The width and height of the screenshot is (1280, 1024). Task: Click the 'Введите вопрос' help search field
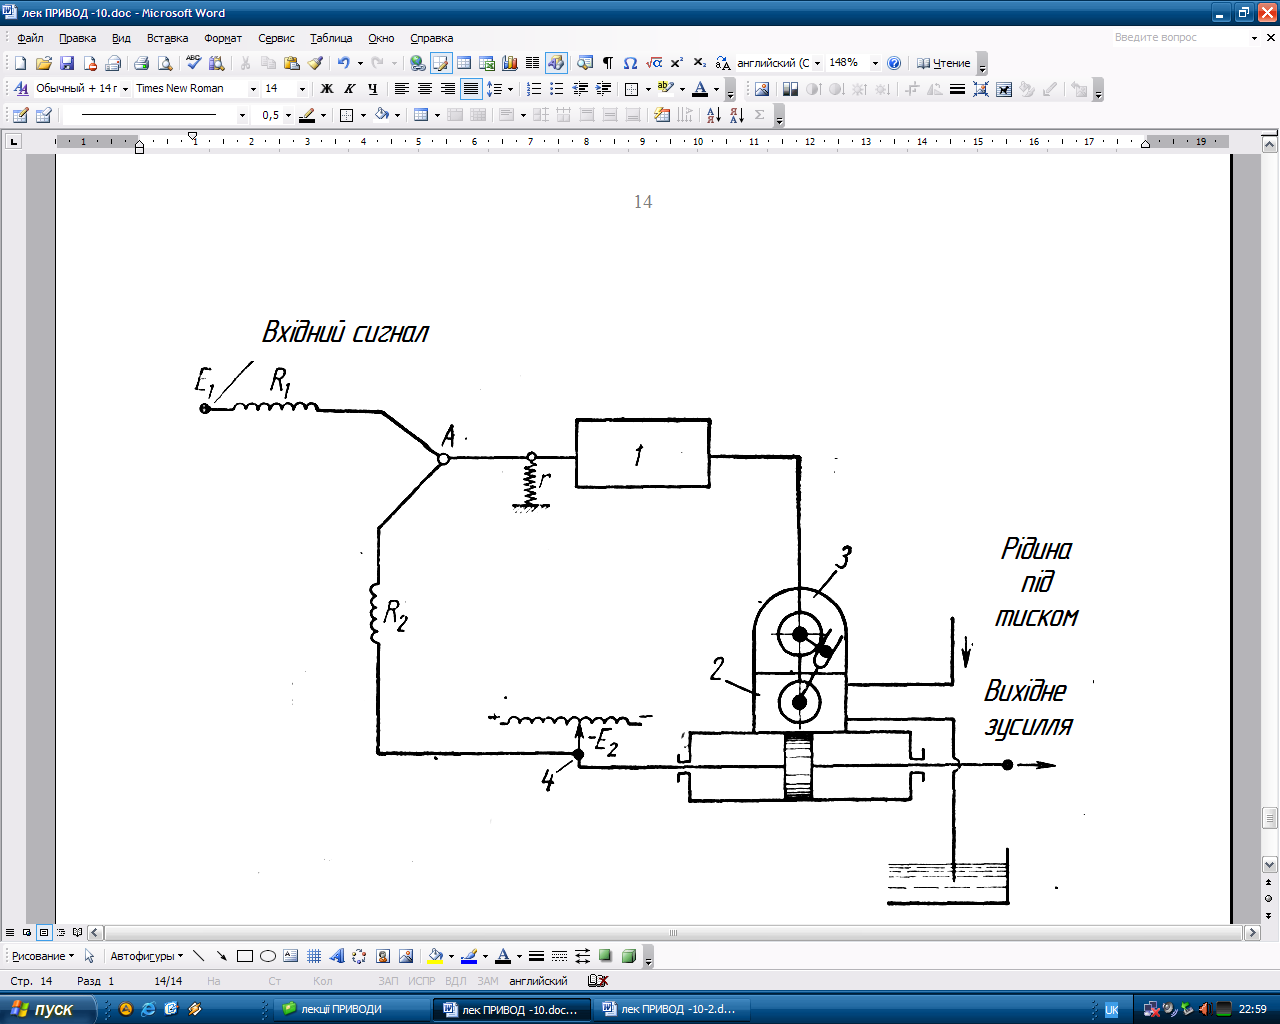click(1179, 37)
